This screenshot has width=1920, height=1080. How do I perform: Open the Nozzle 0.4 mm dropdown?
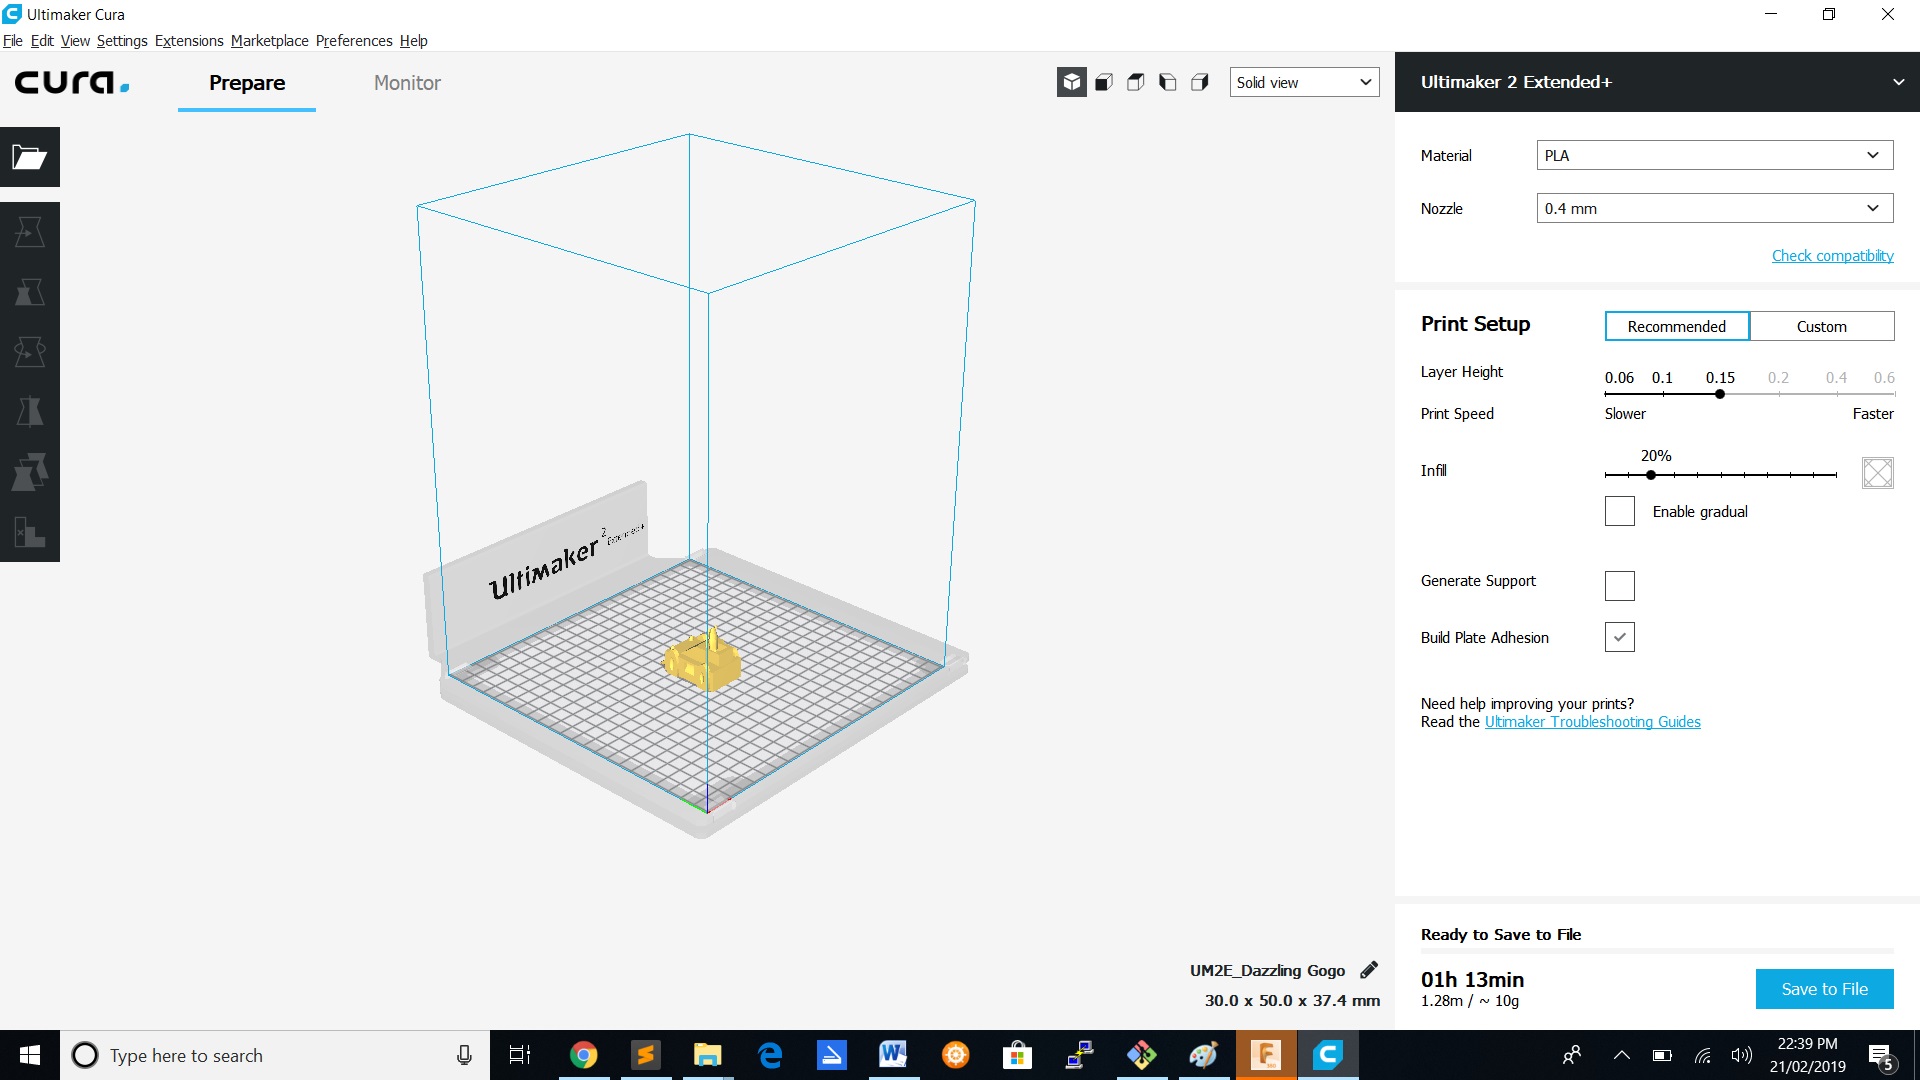coord(1714,208)
